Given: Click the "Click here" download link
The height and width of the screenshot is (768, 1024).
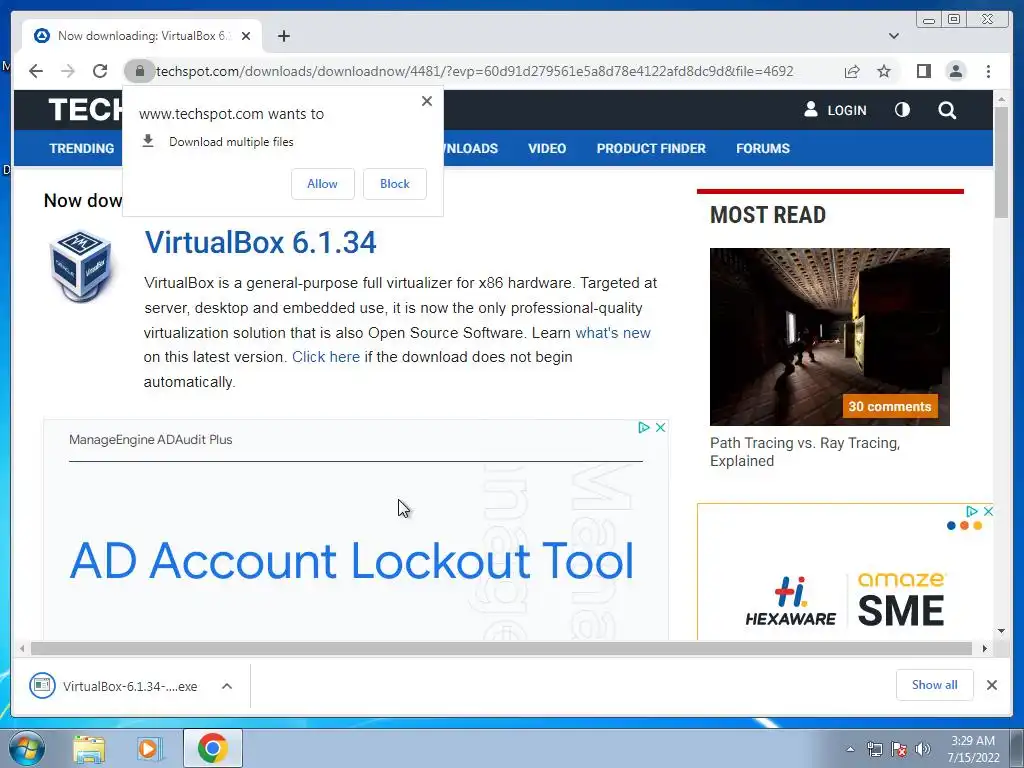Looking at the screenshot, I should [326, 357].
